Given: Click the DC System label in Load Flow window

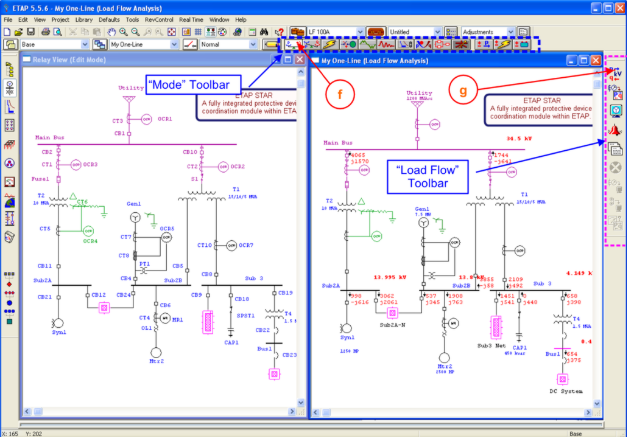Looking at the screenshot, I should pos(566,391).
